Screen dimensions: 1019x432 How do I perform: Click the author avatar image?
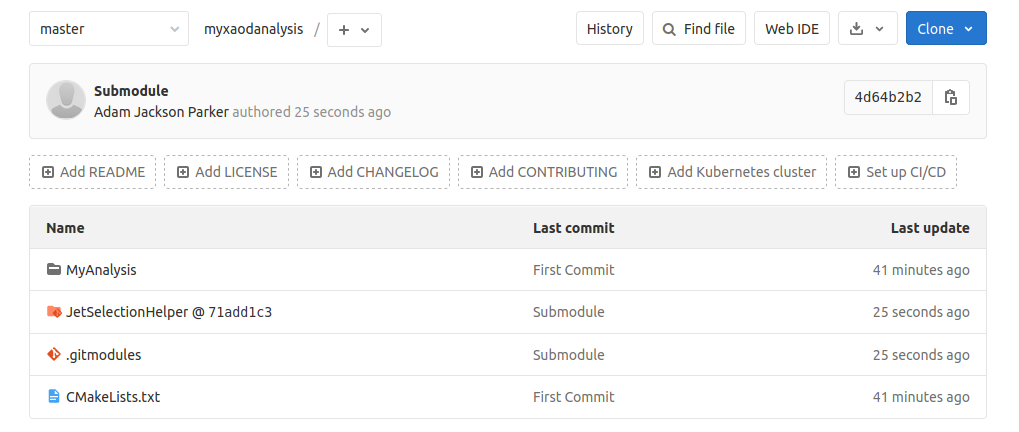pyautogui.click(x=66, y=101)
